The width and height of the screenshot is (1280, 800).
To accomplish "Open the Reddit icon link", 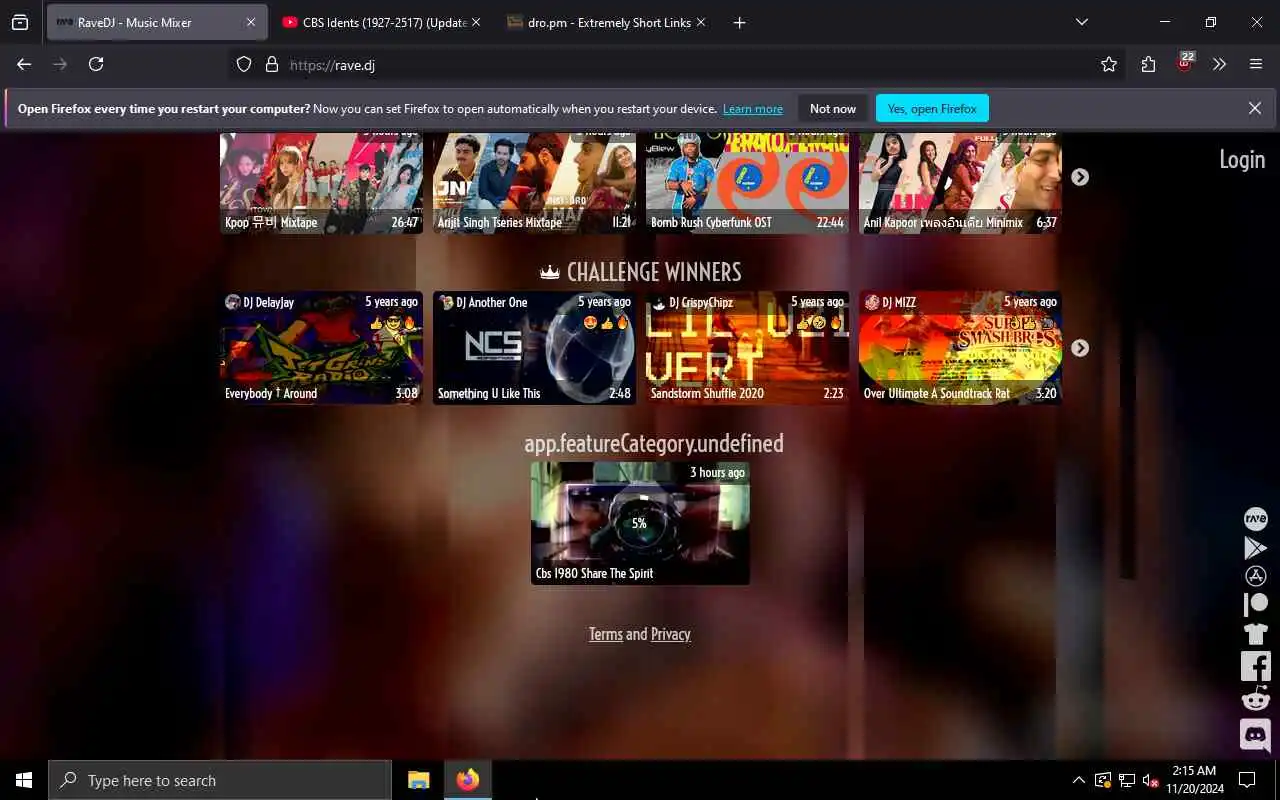I will click(x=1255, y=699).
